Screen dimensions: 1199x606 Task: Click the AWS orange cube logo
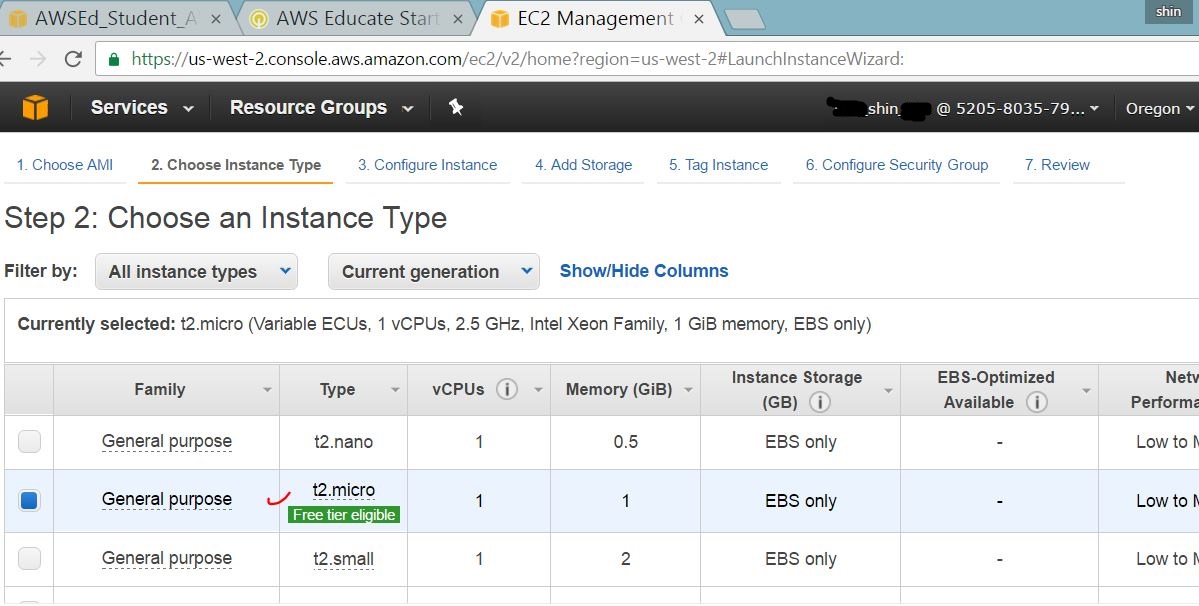35,107
